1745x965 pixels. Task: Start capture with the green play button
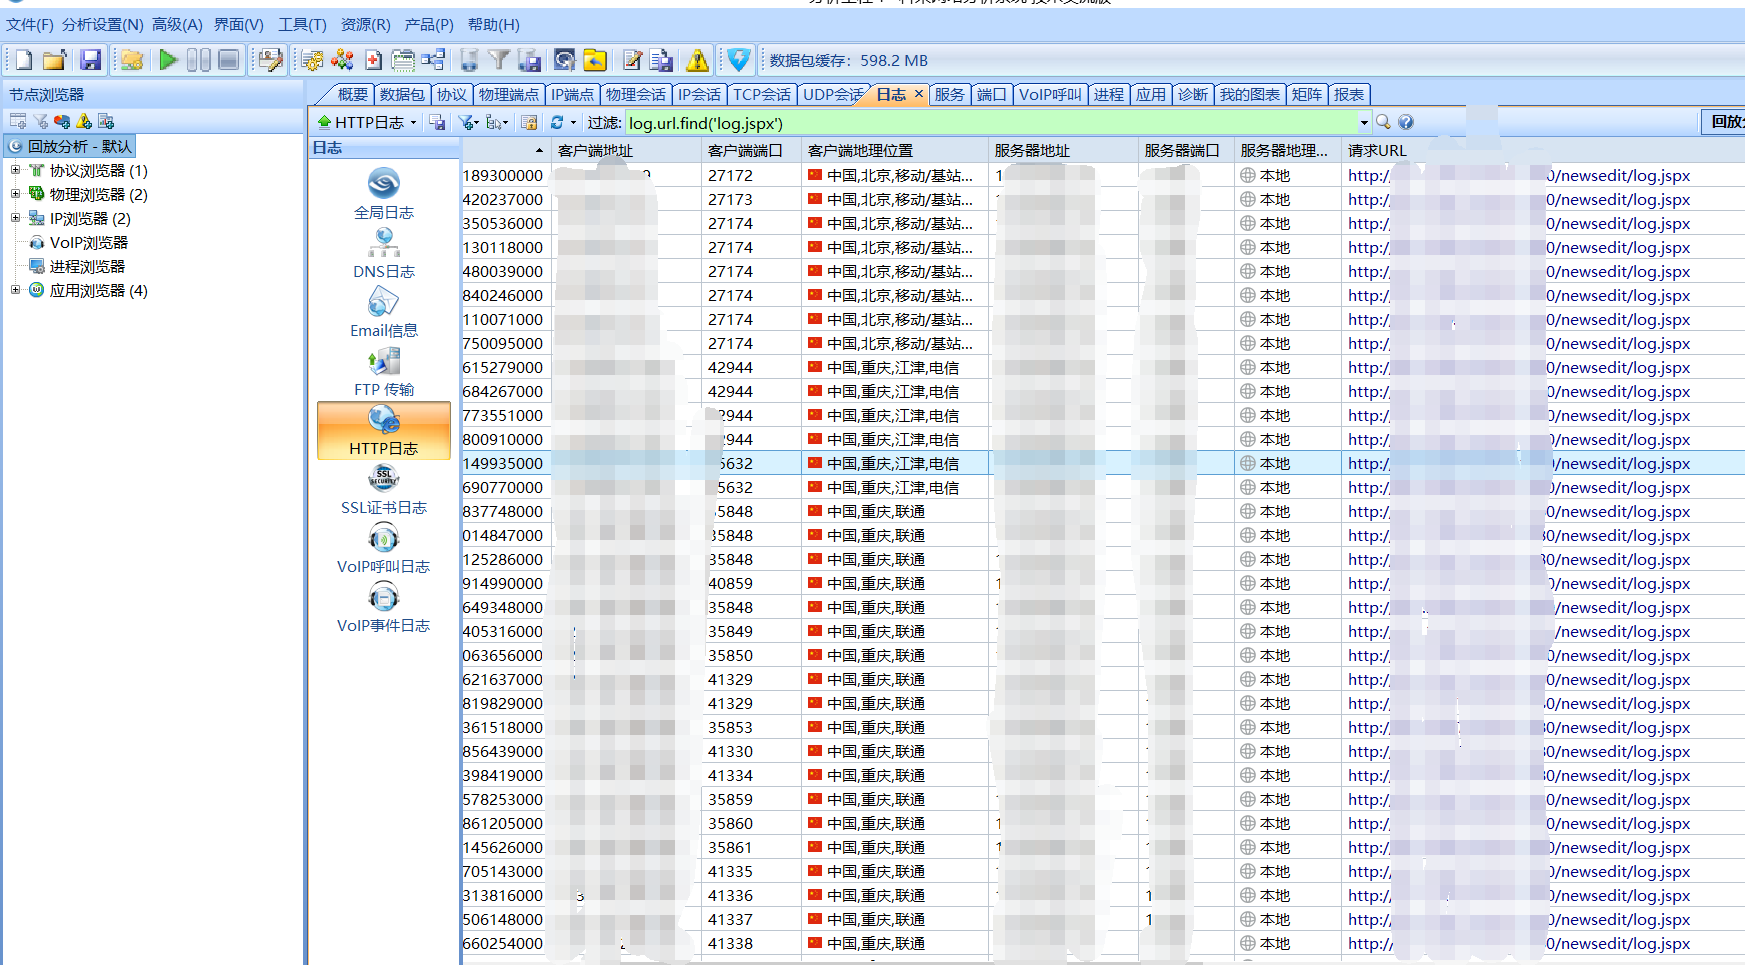pyautogui.click(x=168, y=60)
